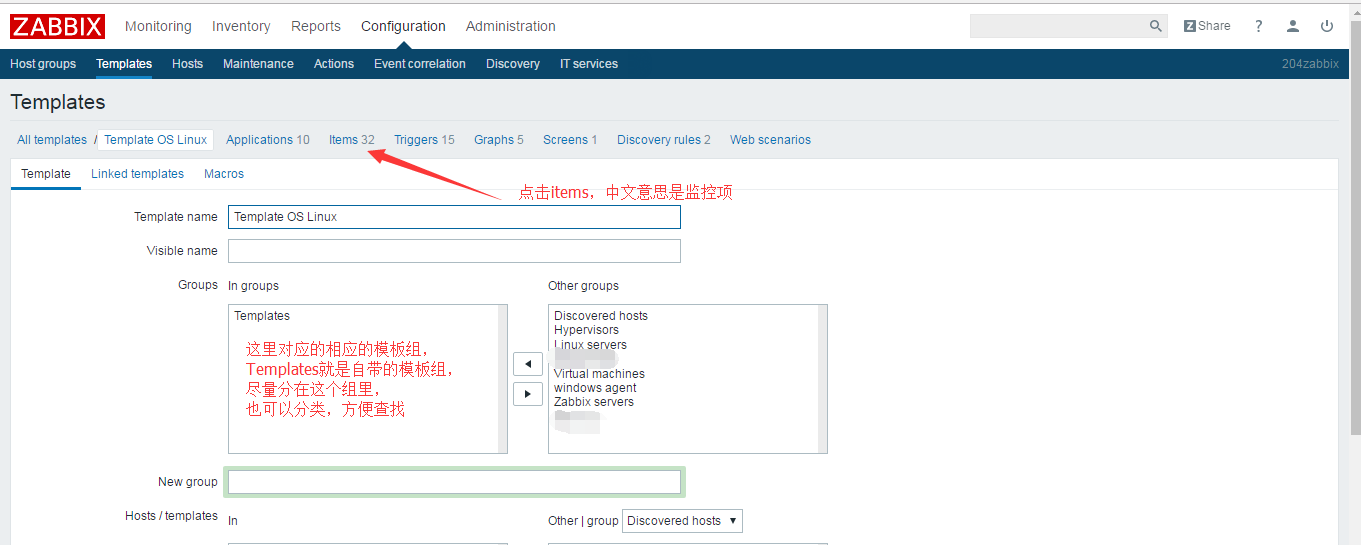The height and width of the screenshot is (545, 1361).
Task: Select Linux servers in Other groups
Action: (591, 345)
